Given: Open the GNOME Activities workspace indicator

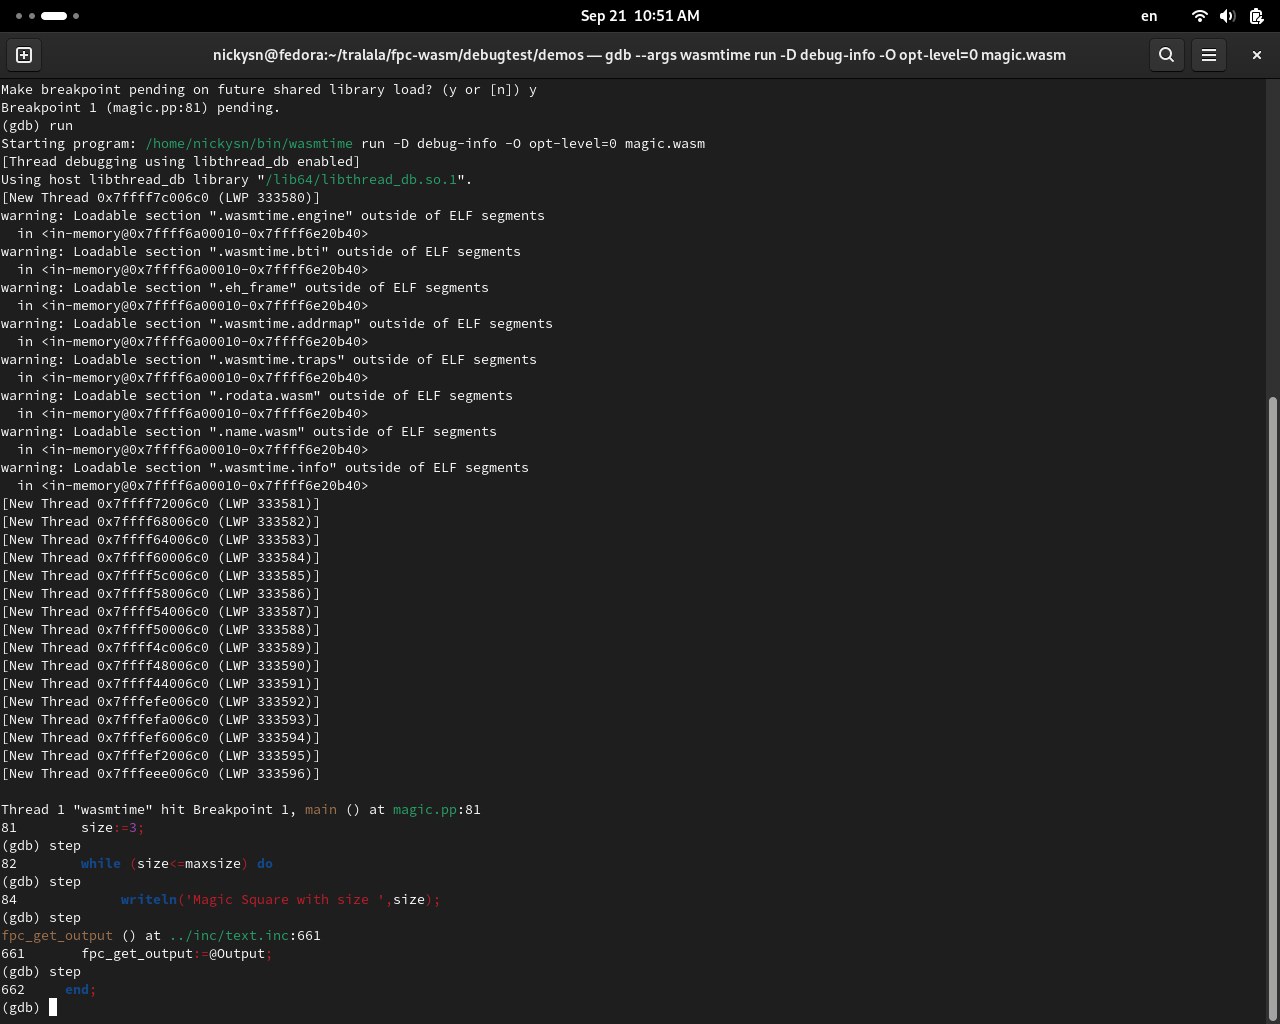Looking at the screenshot, I should click(47, 16).
